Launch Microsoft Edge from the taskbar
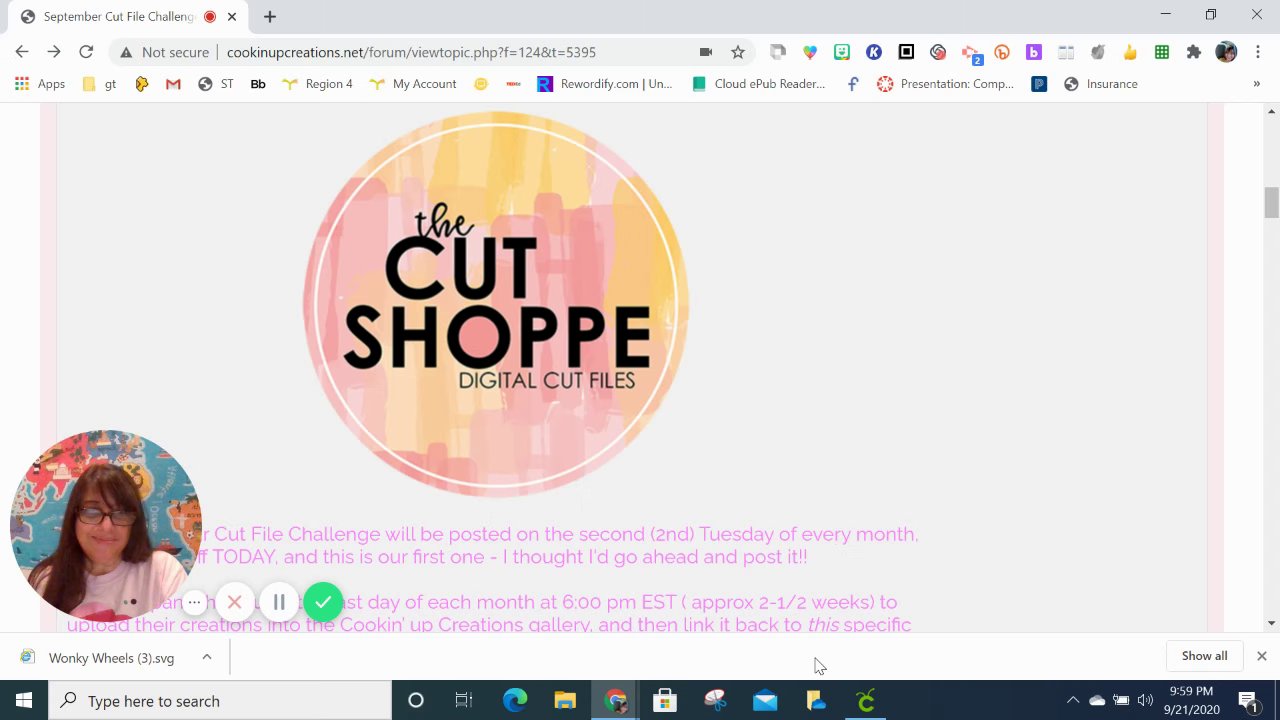Screen dimensions: 1280x720 (x=515, y=700)
